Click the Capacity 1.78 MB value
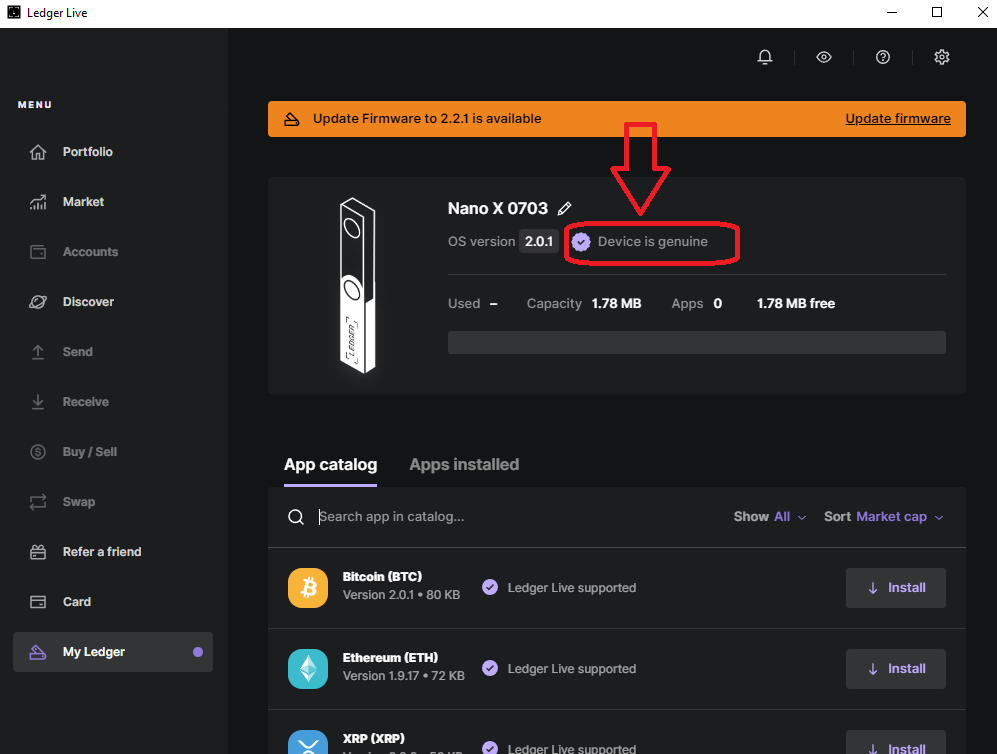The image size is (997, 754). [616, 304]
